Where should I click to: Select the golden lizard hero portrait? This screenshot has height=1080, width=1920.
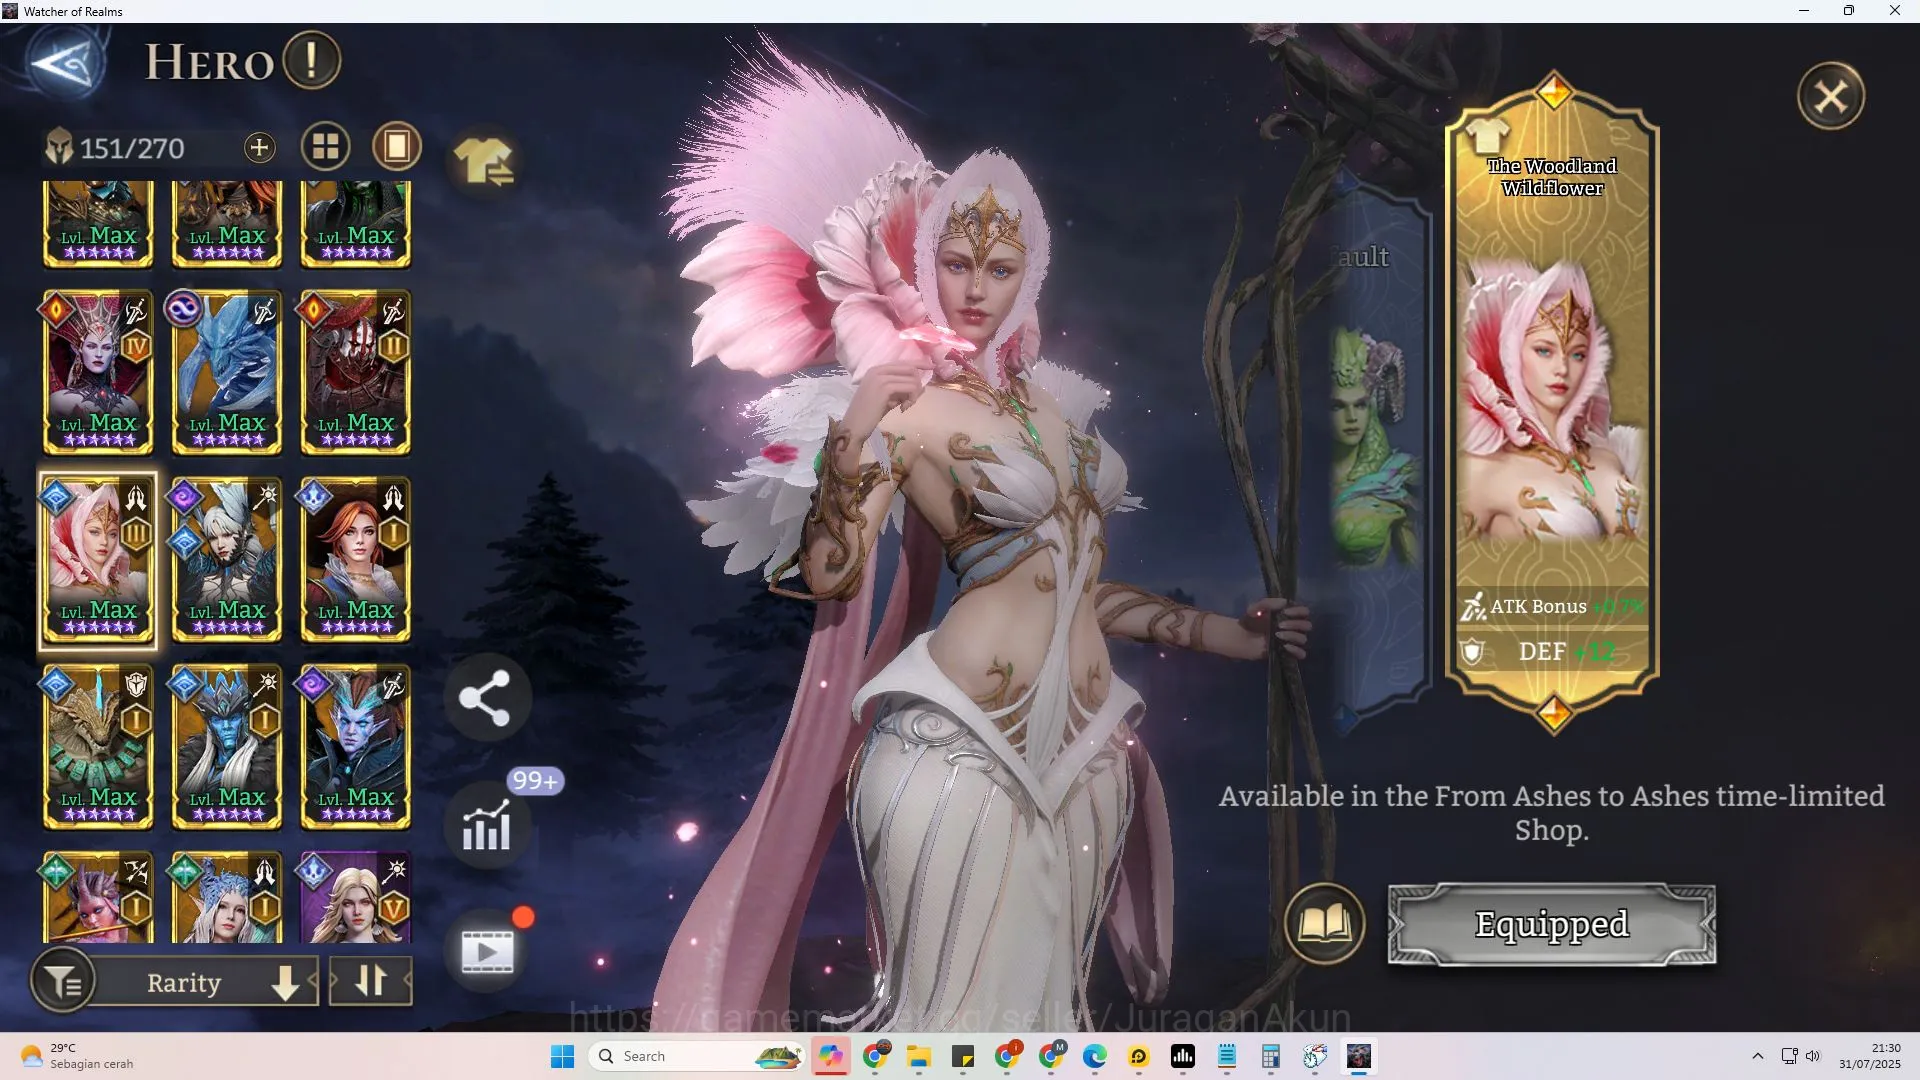coord(98,748)
